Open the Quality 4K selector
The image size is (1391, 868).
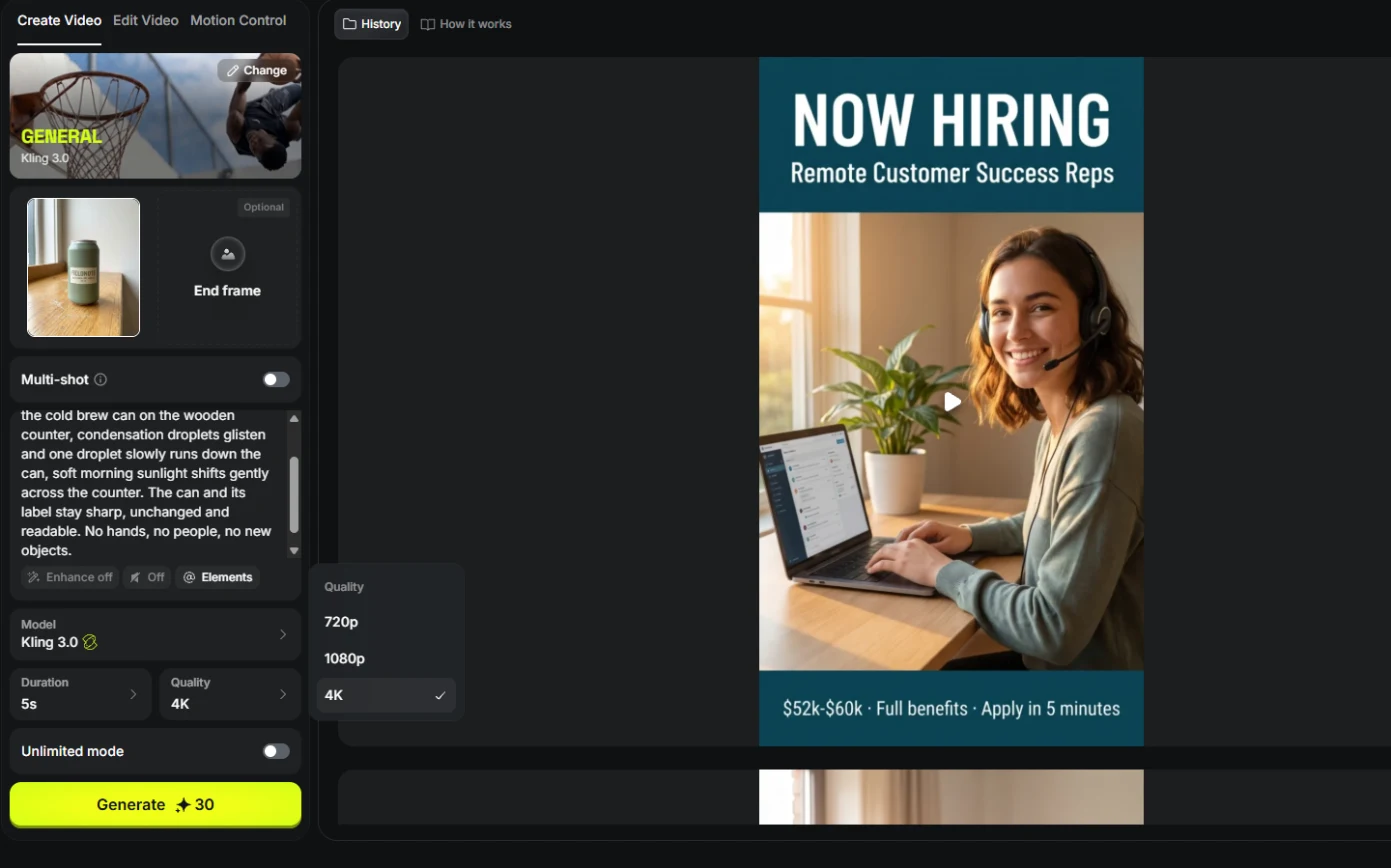tap(230, 694)
